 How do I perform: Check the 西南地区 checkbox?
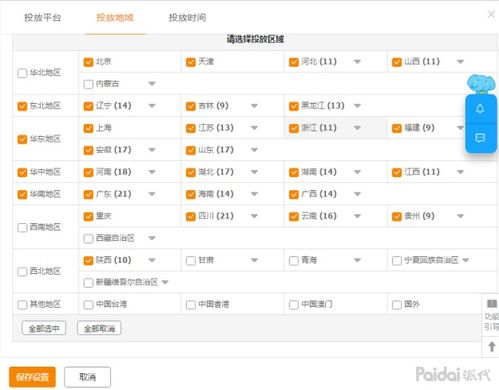(22, 228)
